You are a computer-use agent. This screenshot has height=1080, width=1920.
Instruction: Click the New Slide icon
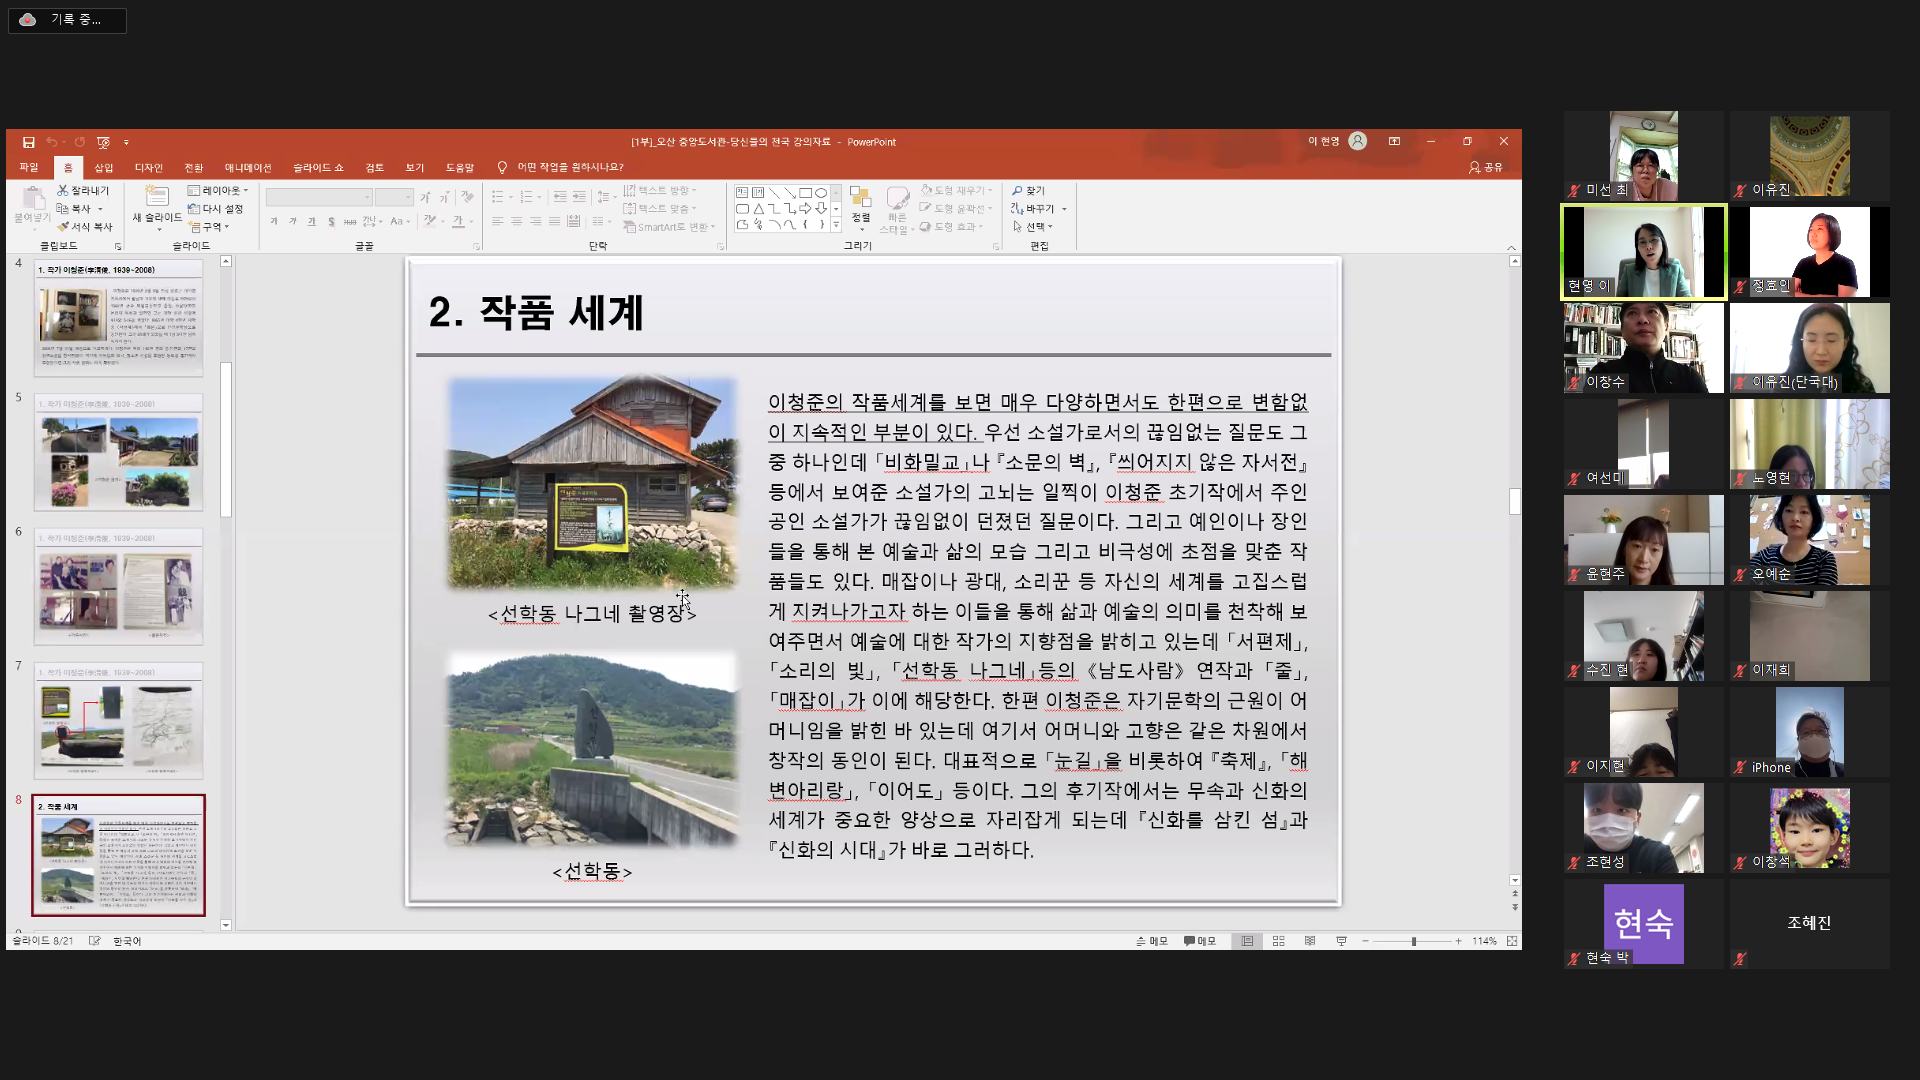coord(156,198)
